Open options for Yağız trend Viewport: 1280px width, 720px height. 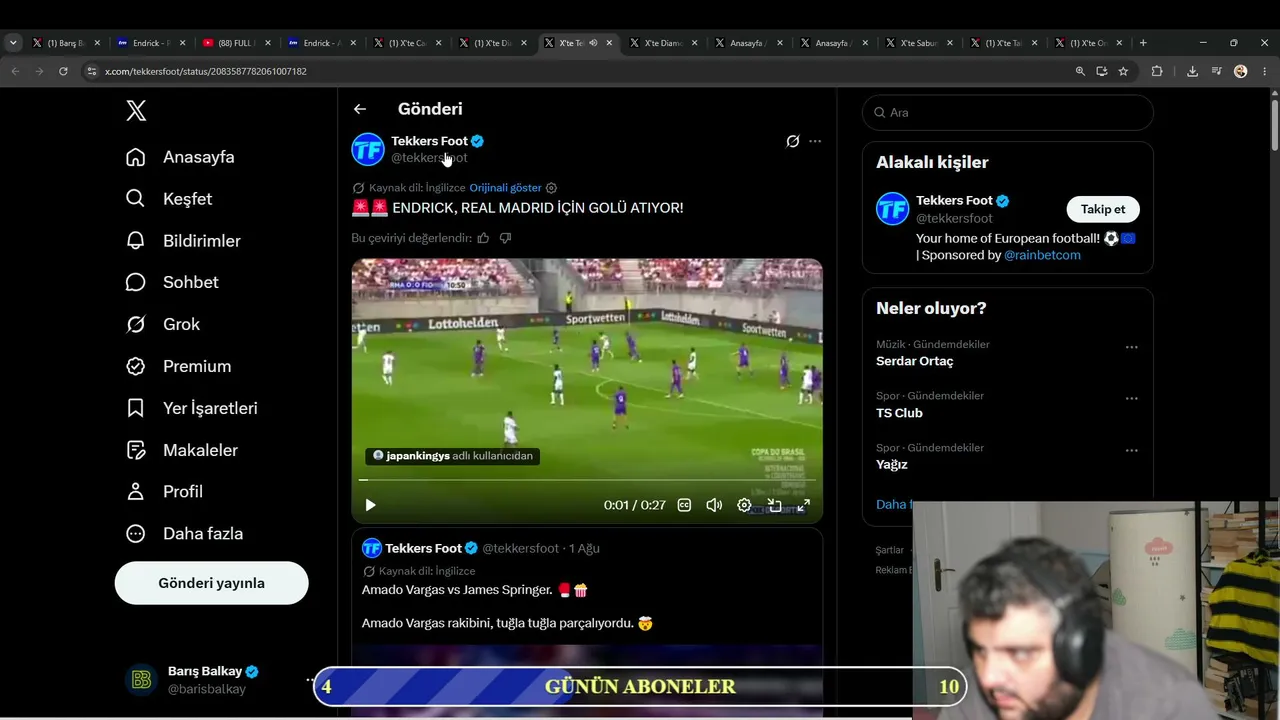pyautogui.click(x=1131, y=450)
